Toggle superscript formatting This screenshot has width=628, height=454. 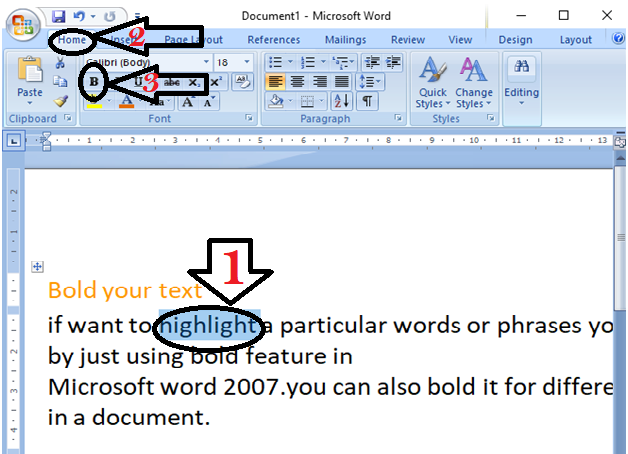coord(216,82)
